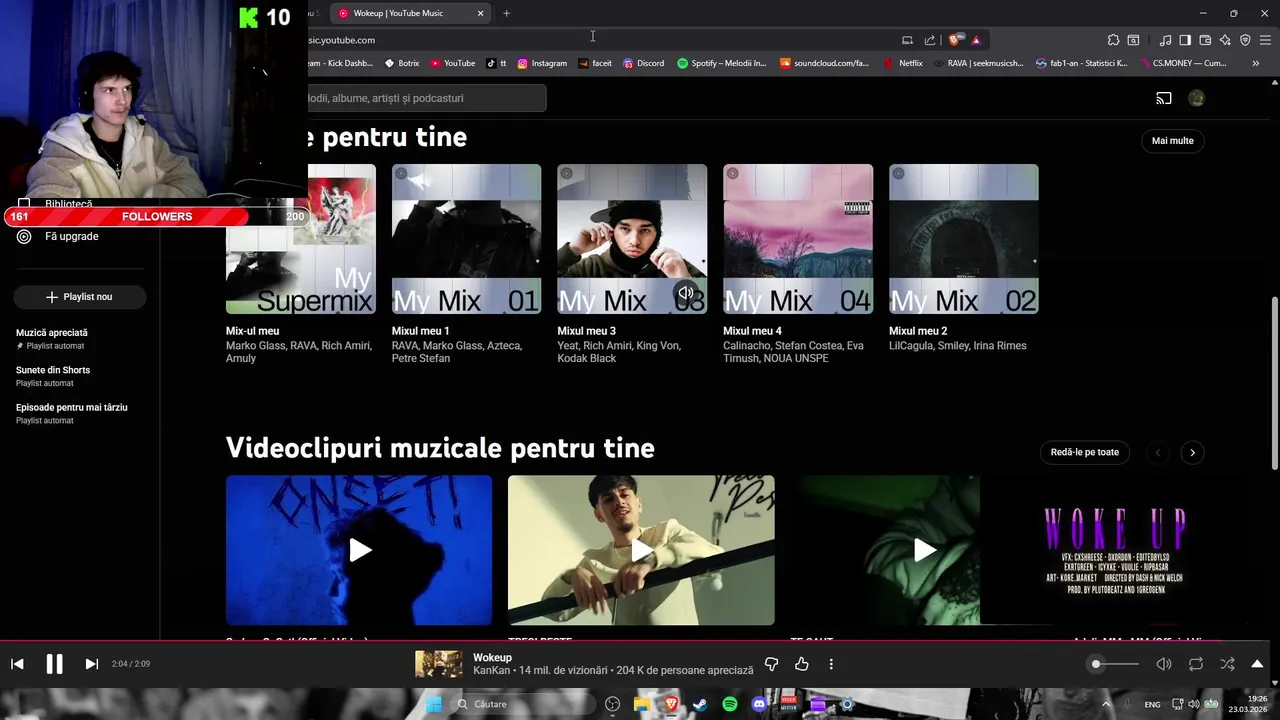This screenshot has width=1280, height=720.
Task: Show next music videos carousel arrow
Action: 1192,452
